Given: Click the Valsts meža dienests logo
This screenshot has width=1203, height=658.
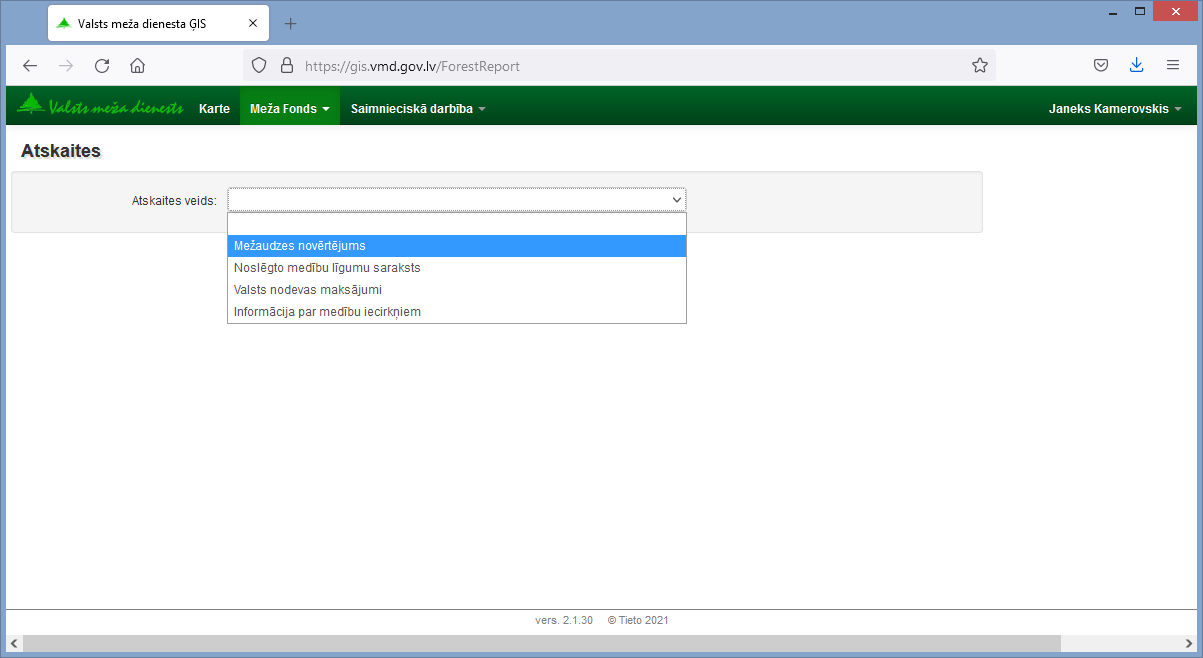Looking at the screenshot, I should point(100,107).
